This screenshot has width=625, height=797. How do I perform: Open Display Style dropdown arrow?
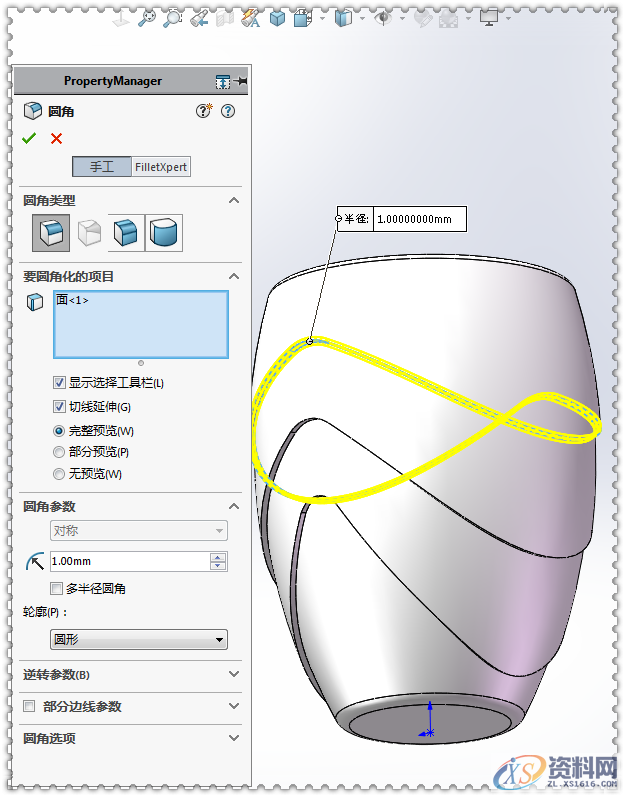click(x=362, y=19)
